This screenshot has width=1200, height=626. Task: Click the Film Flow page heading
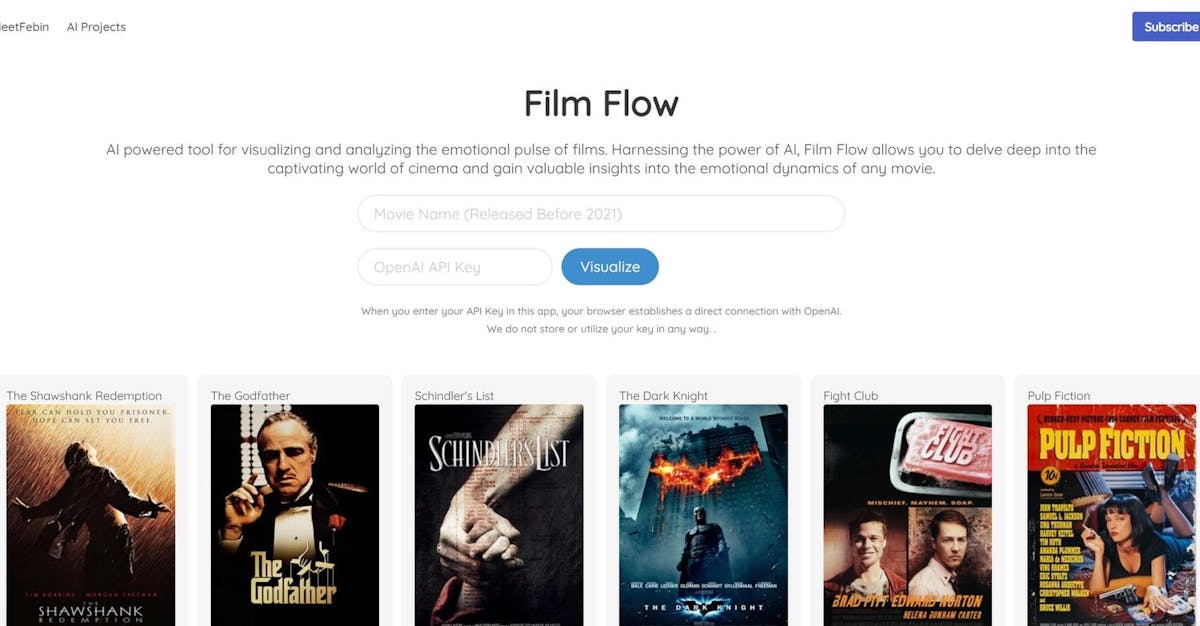pyautogui.click(x=601, y=103)
